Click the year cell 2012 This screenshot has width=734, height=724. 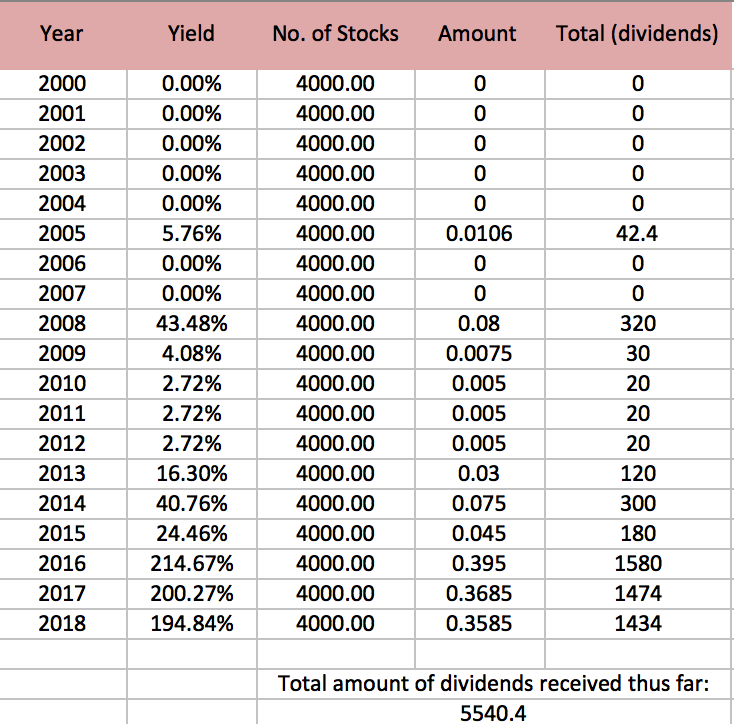62,444
